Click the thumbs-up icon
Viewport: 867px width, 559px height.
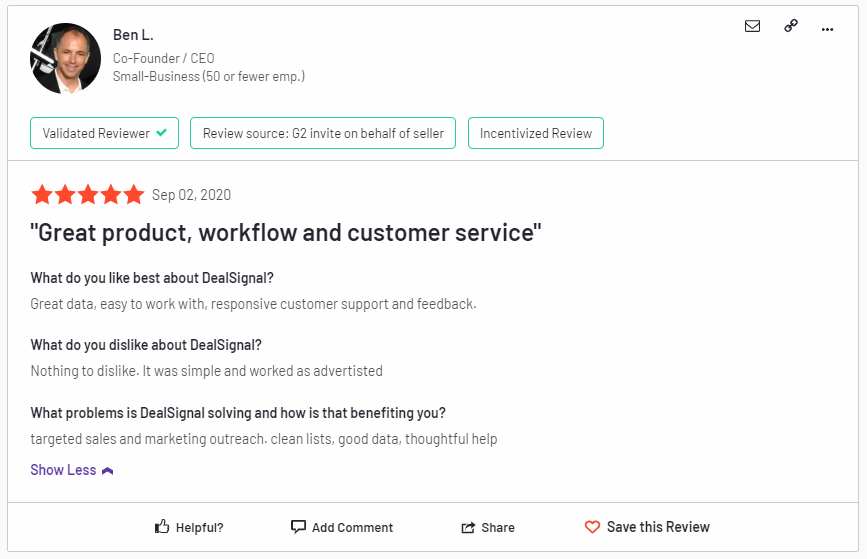(161, 526)
